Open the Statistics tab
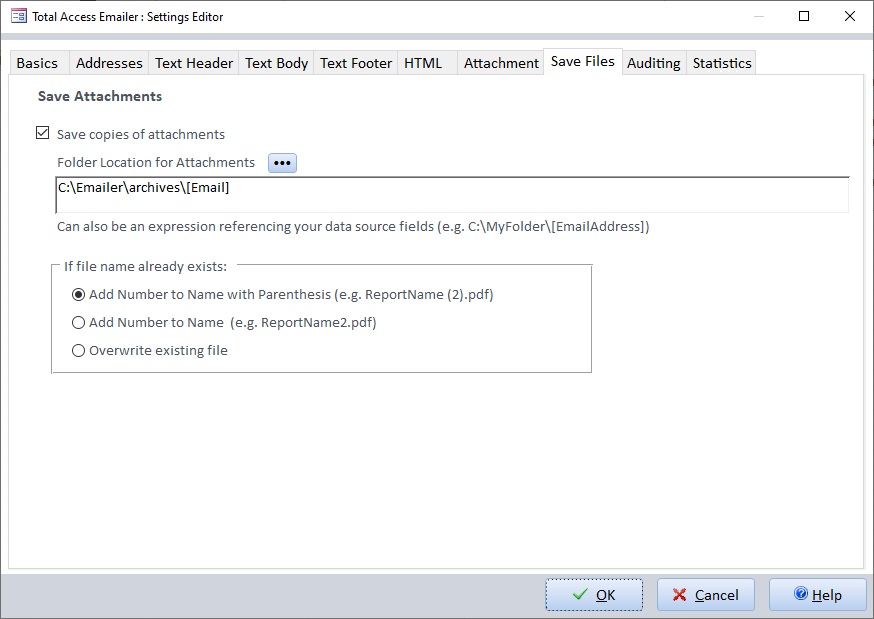This screenshot has height=619, width=874. pos(721,63)
